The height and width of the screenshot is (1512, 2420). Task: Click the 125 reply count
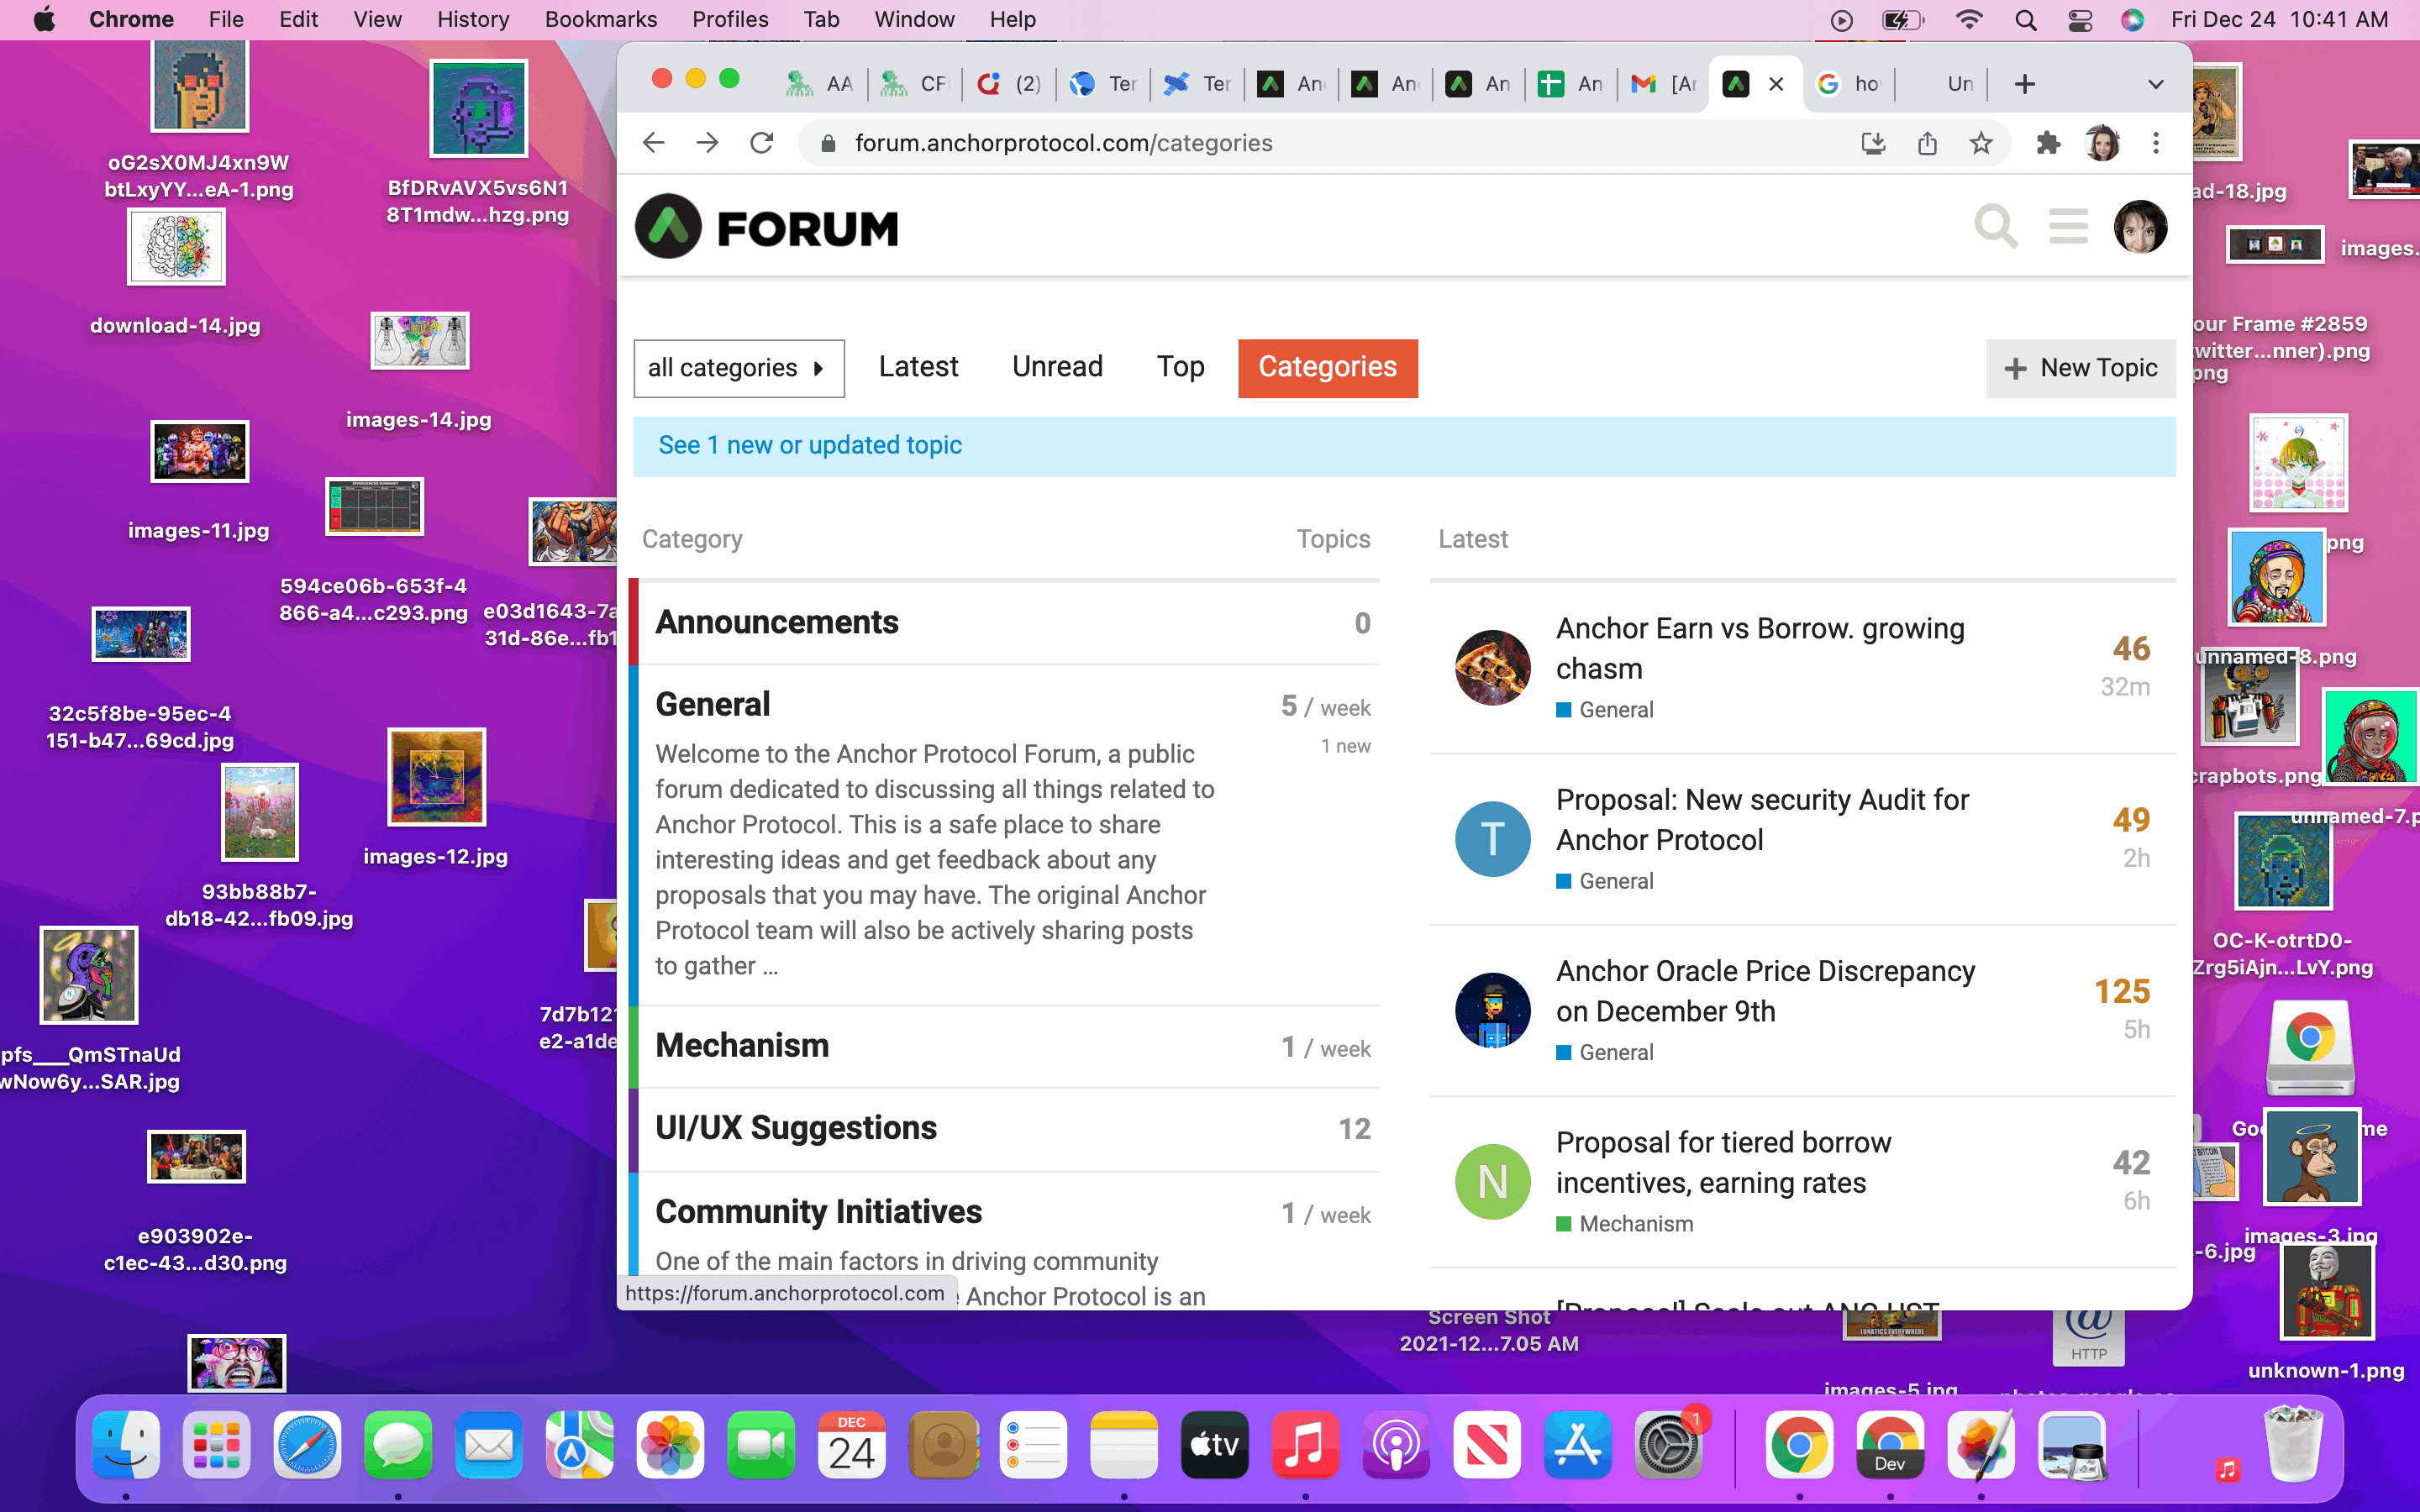(2121, 991)
